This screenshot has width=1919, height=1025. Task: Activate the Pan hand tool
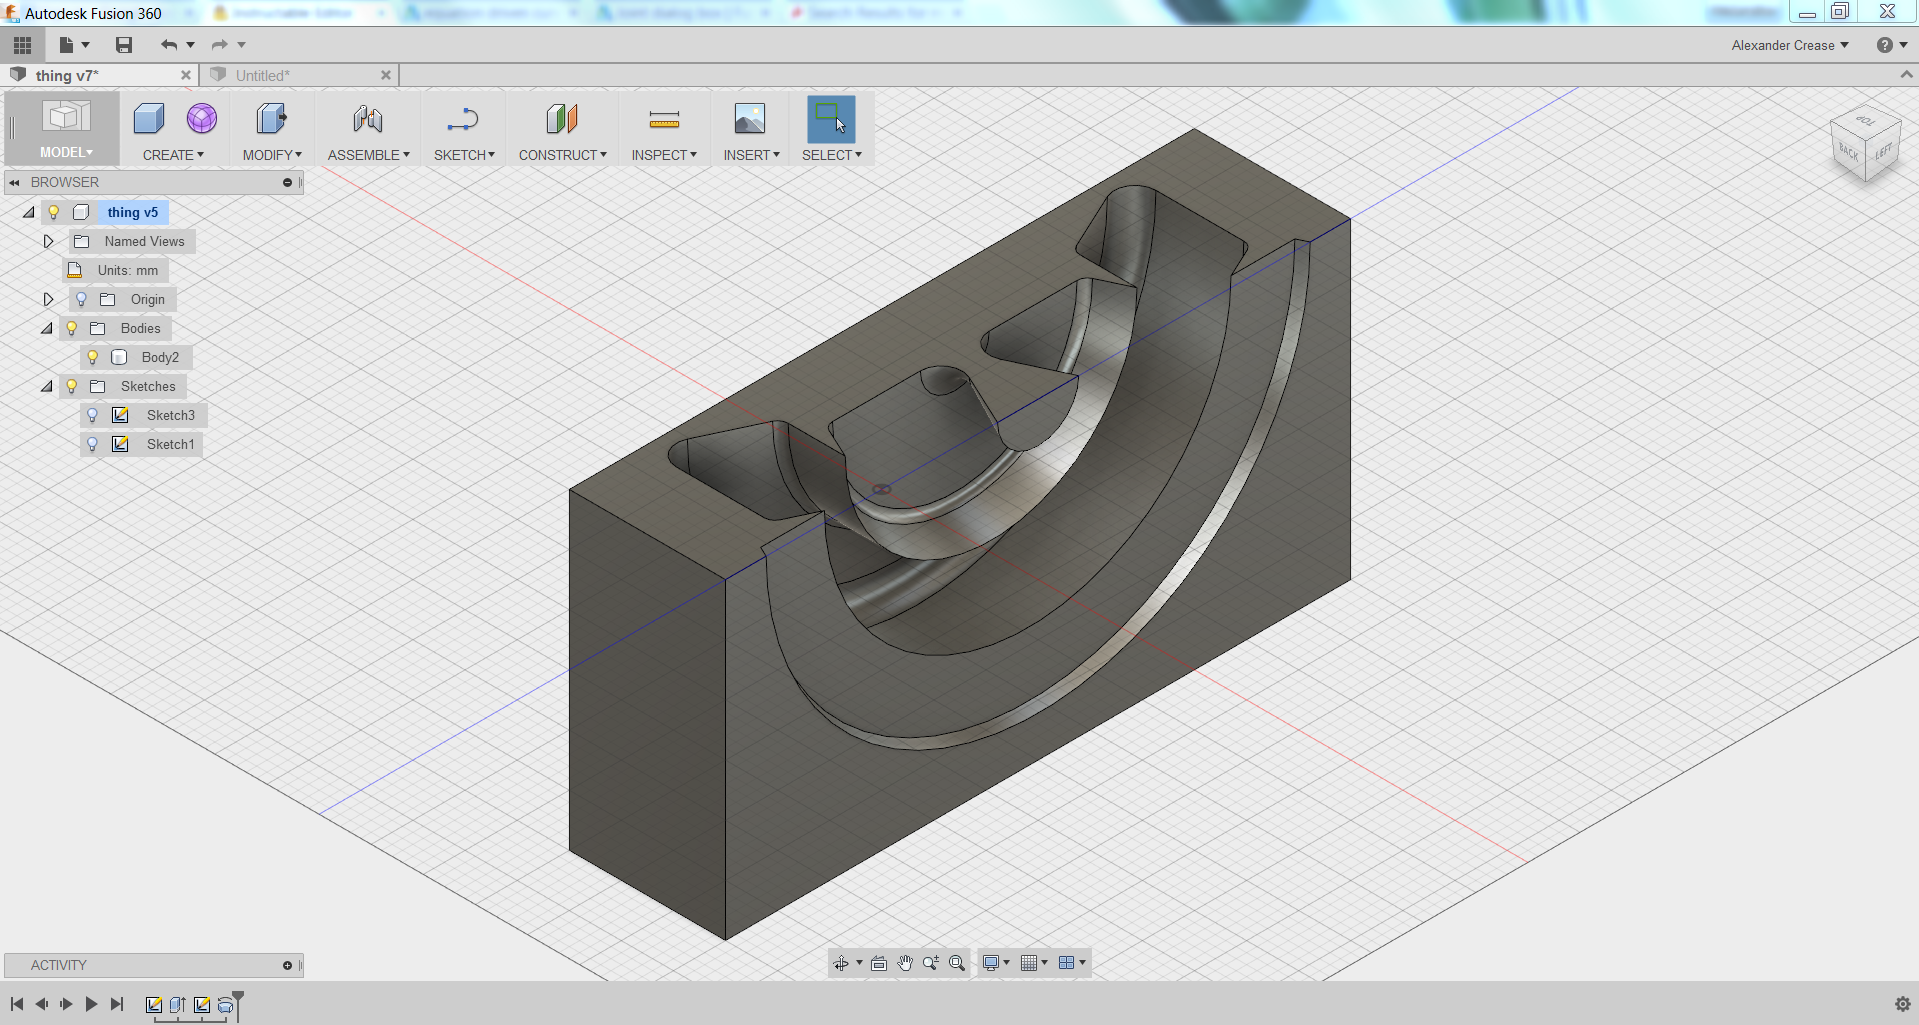point(905,963)
